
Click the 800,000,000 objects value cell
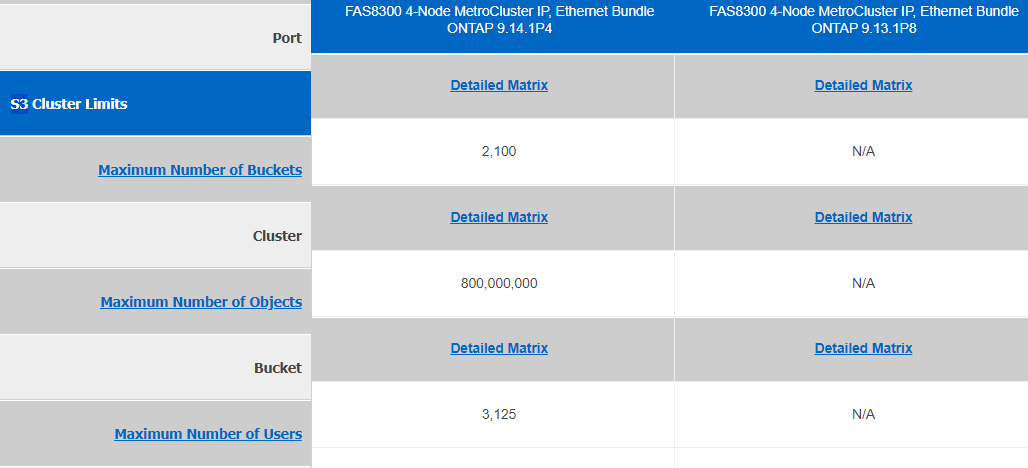pos(499,283)
